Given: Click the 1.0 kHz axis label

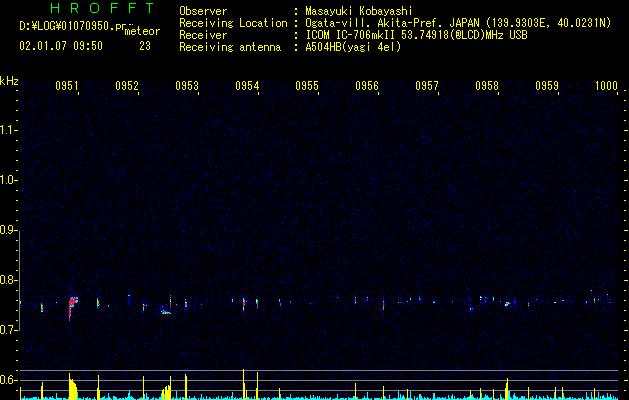Looking at the screenshot, I should pyautogui.click(x=8, y=180).
